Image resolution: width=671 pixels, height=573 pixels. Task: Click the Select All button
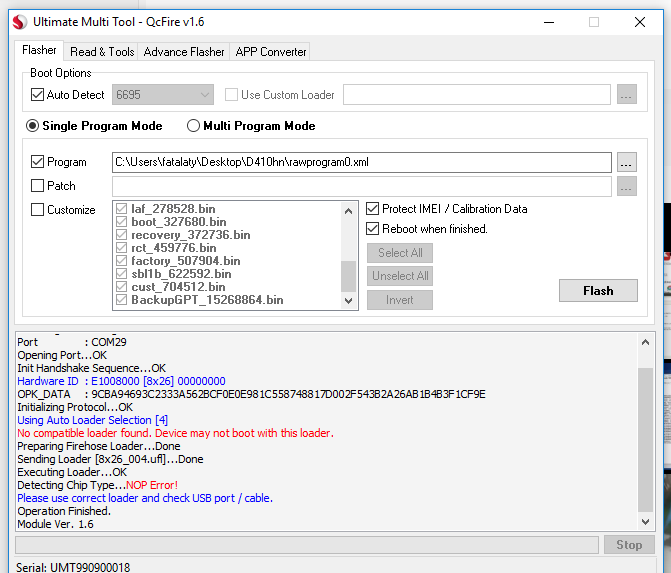point(400,253)
